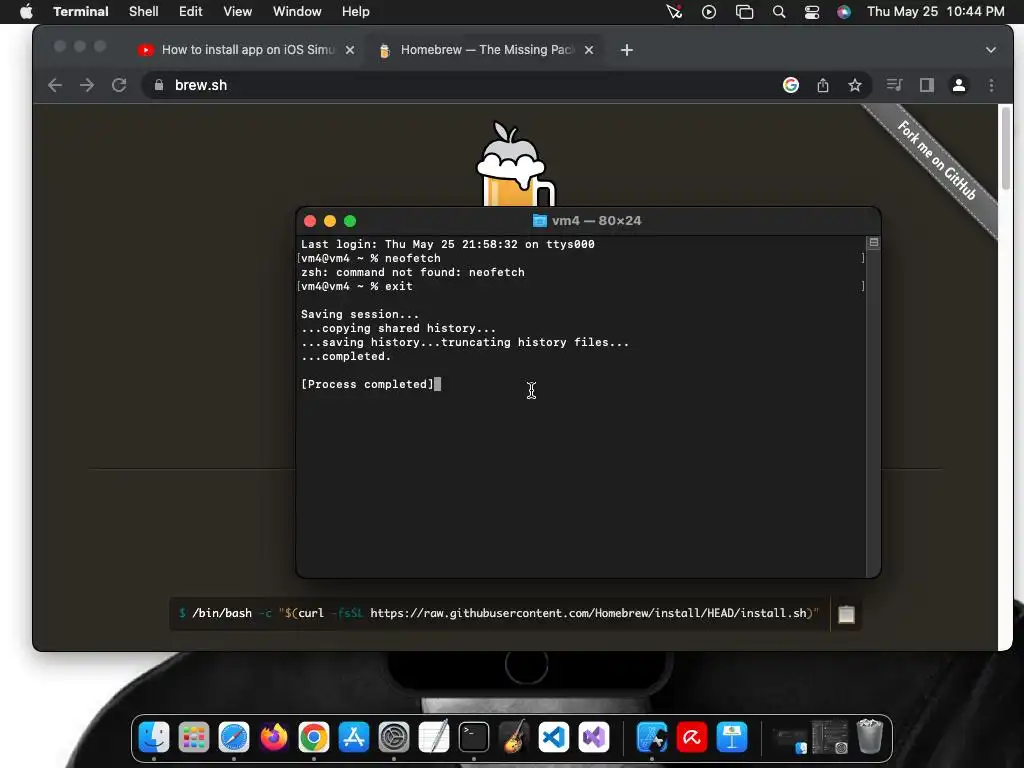Image resolution: width=1024 pixels, height=768 pixels.
Task: Bookmark this page with star icon
Action: tap(855, 85)
